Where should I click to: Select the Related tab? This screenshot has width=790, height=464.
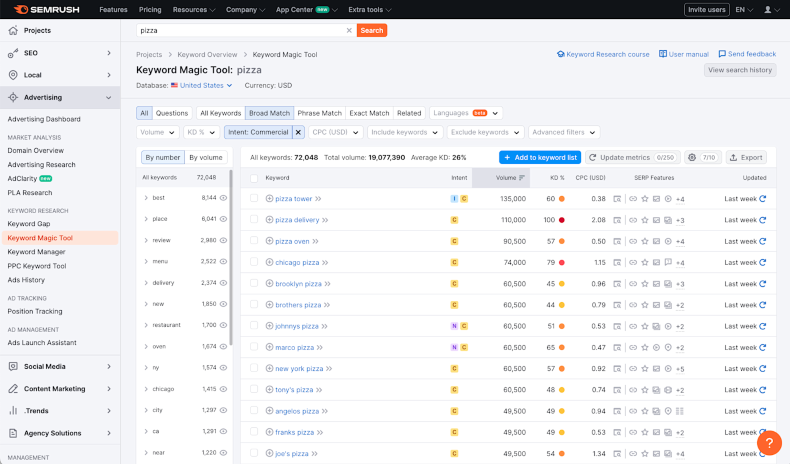tap(409, 113)
